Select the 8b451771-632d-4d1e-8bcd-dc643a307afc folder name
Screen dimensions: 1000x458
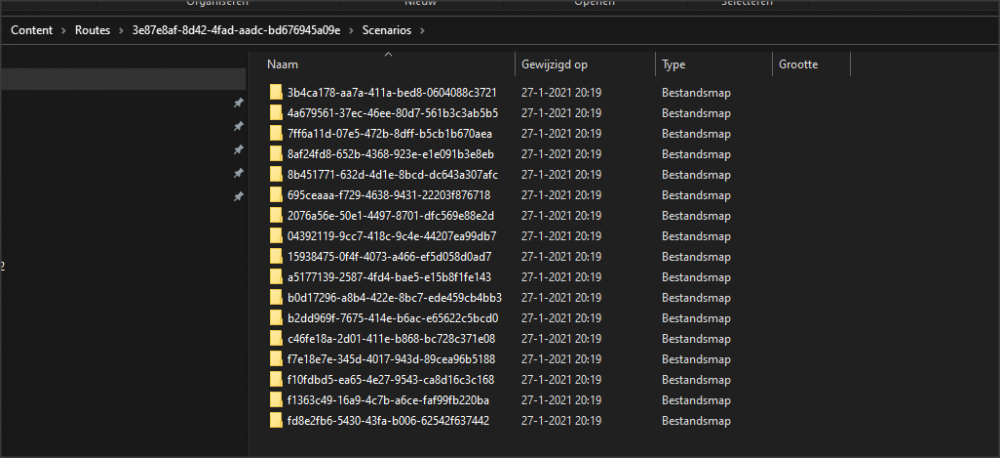pyautogui.click(x=392, y=175)
